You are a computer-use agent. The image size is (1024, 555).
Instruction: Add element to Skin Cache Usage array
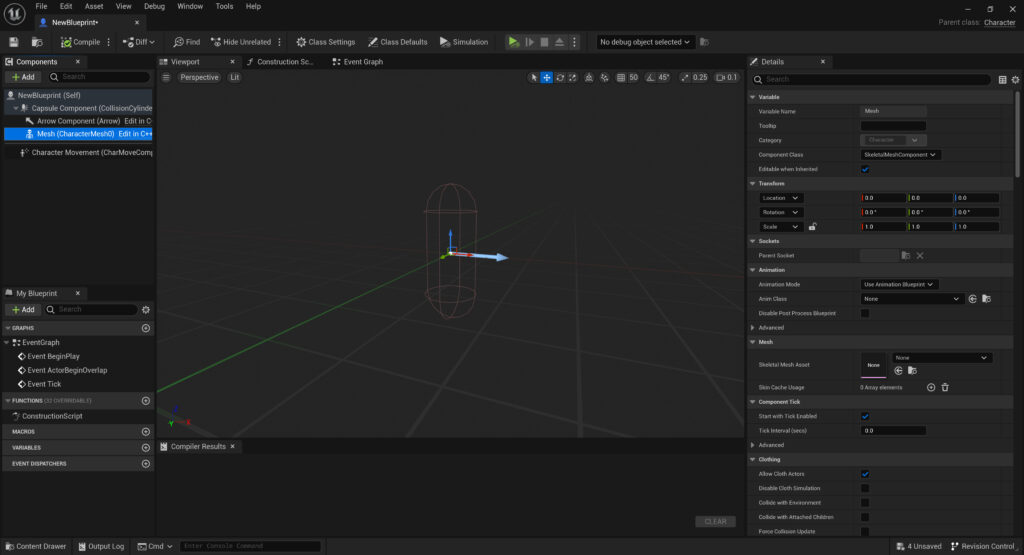click(x=931, y=387)
